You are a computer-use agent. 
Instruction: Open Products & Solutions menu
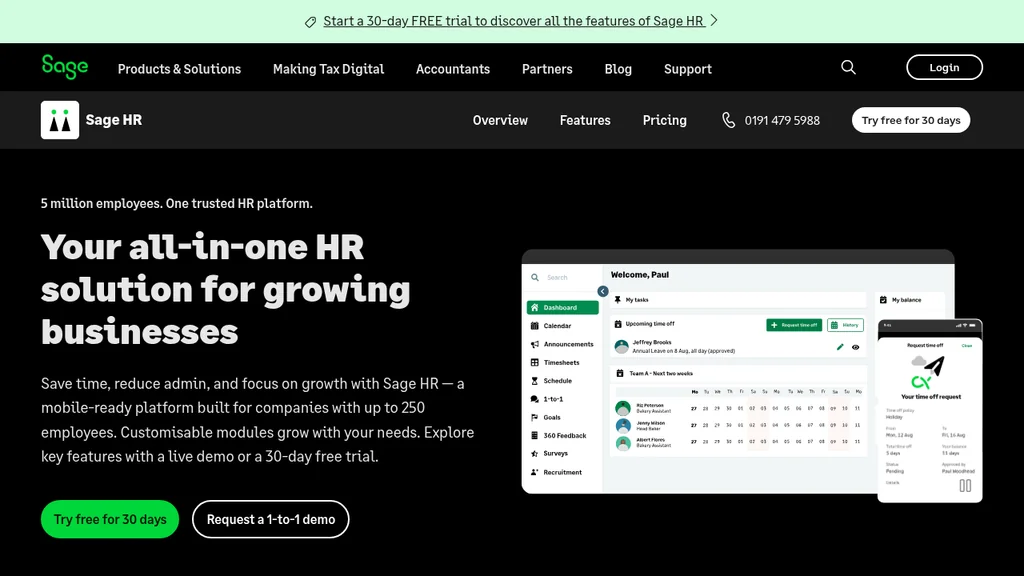click(179, 69)
